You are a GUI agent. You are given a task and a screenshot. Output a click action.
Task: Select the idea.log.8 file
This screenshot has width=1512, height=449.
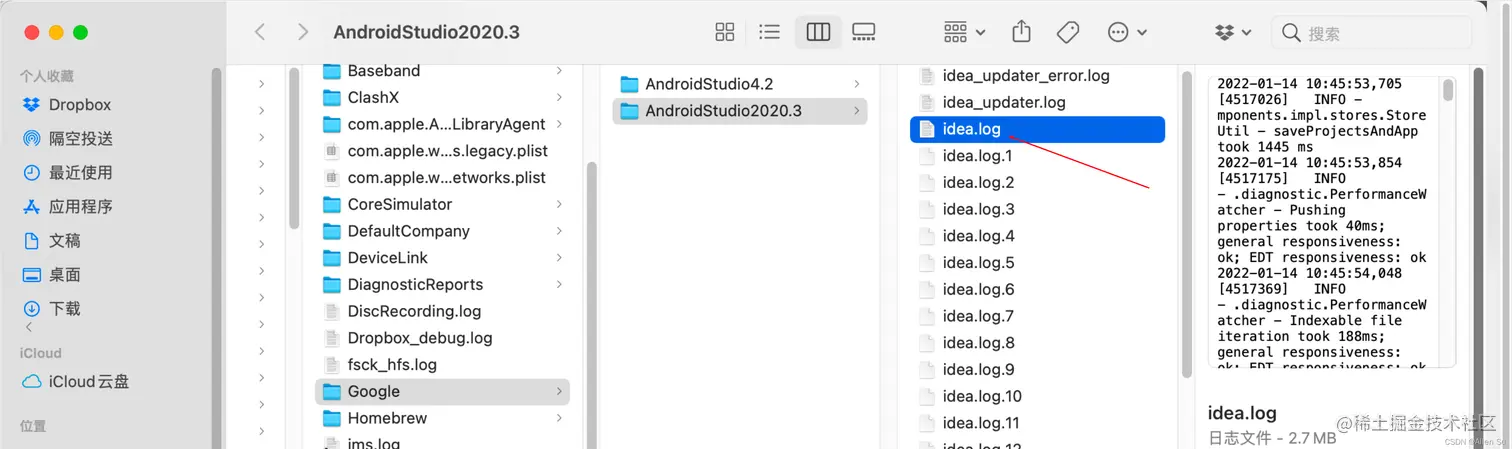tap(1037, 343)
